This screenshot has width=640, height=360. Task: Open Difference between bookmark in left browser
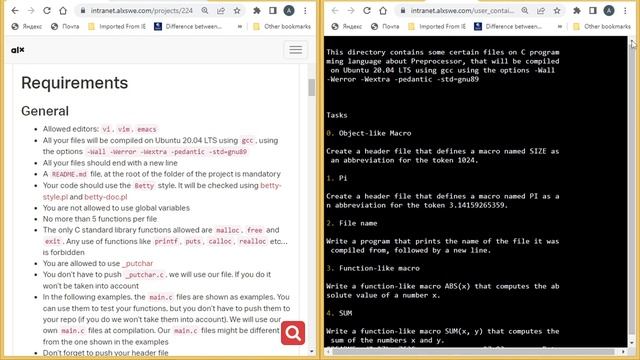(188, 27)
